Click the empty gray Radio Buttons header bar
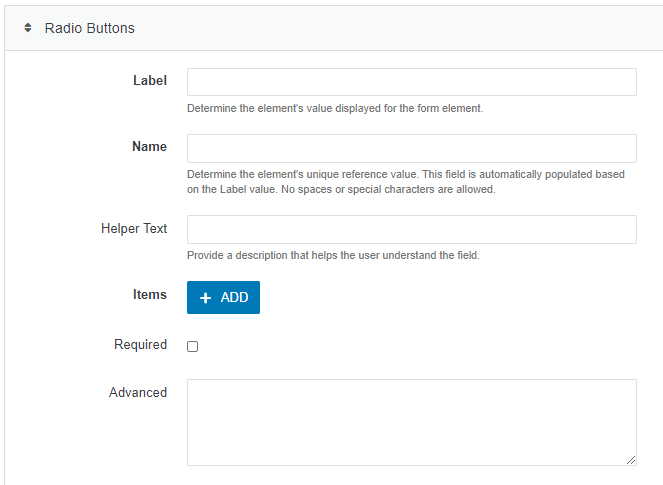Screen dimensions: 663x485 click(x=400, y=28)
